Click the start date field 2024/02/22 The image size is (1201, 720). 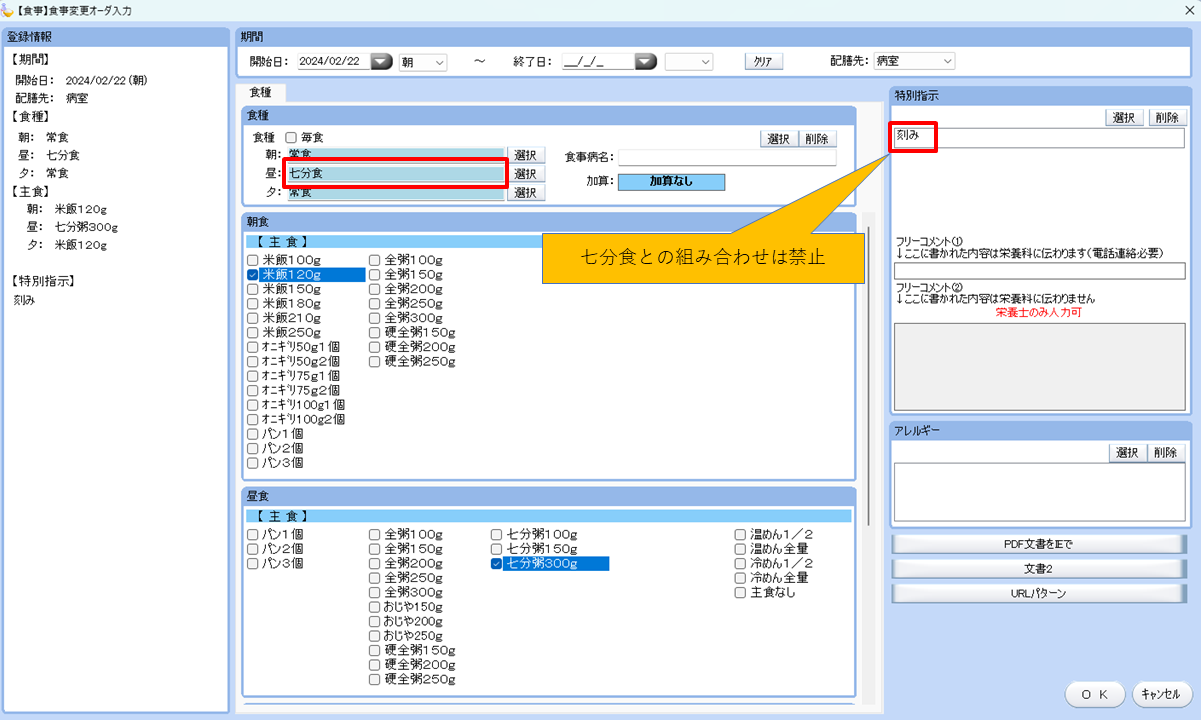334,61
